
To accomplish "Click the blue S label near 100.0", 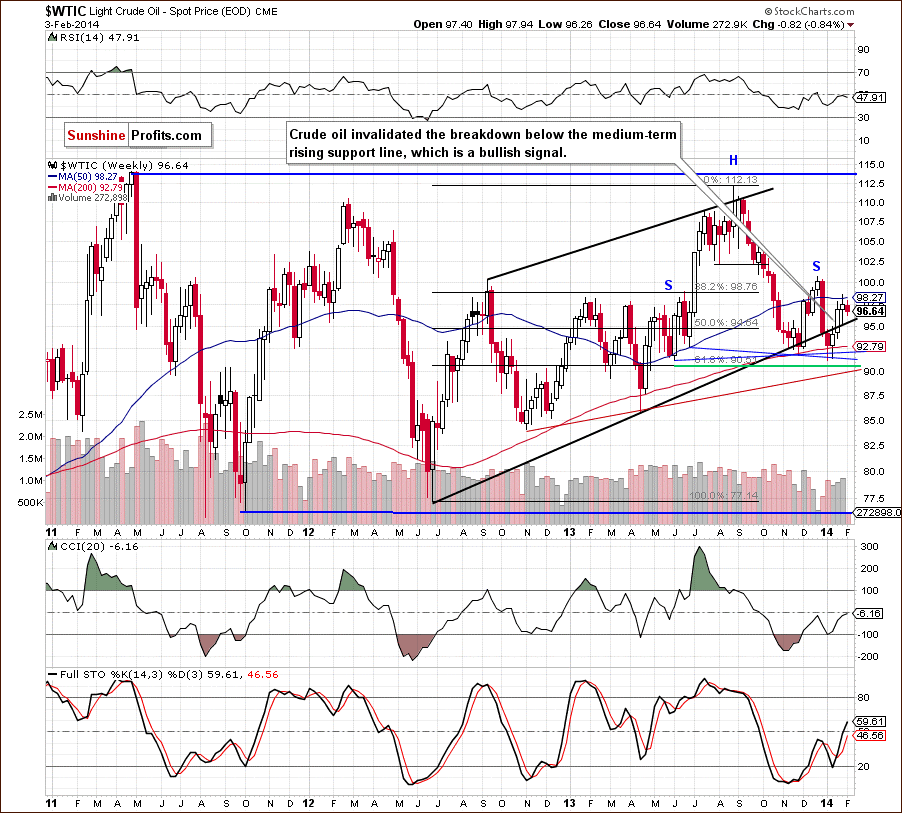I will click(816, 266).
